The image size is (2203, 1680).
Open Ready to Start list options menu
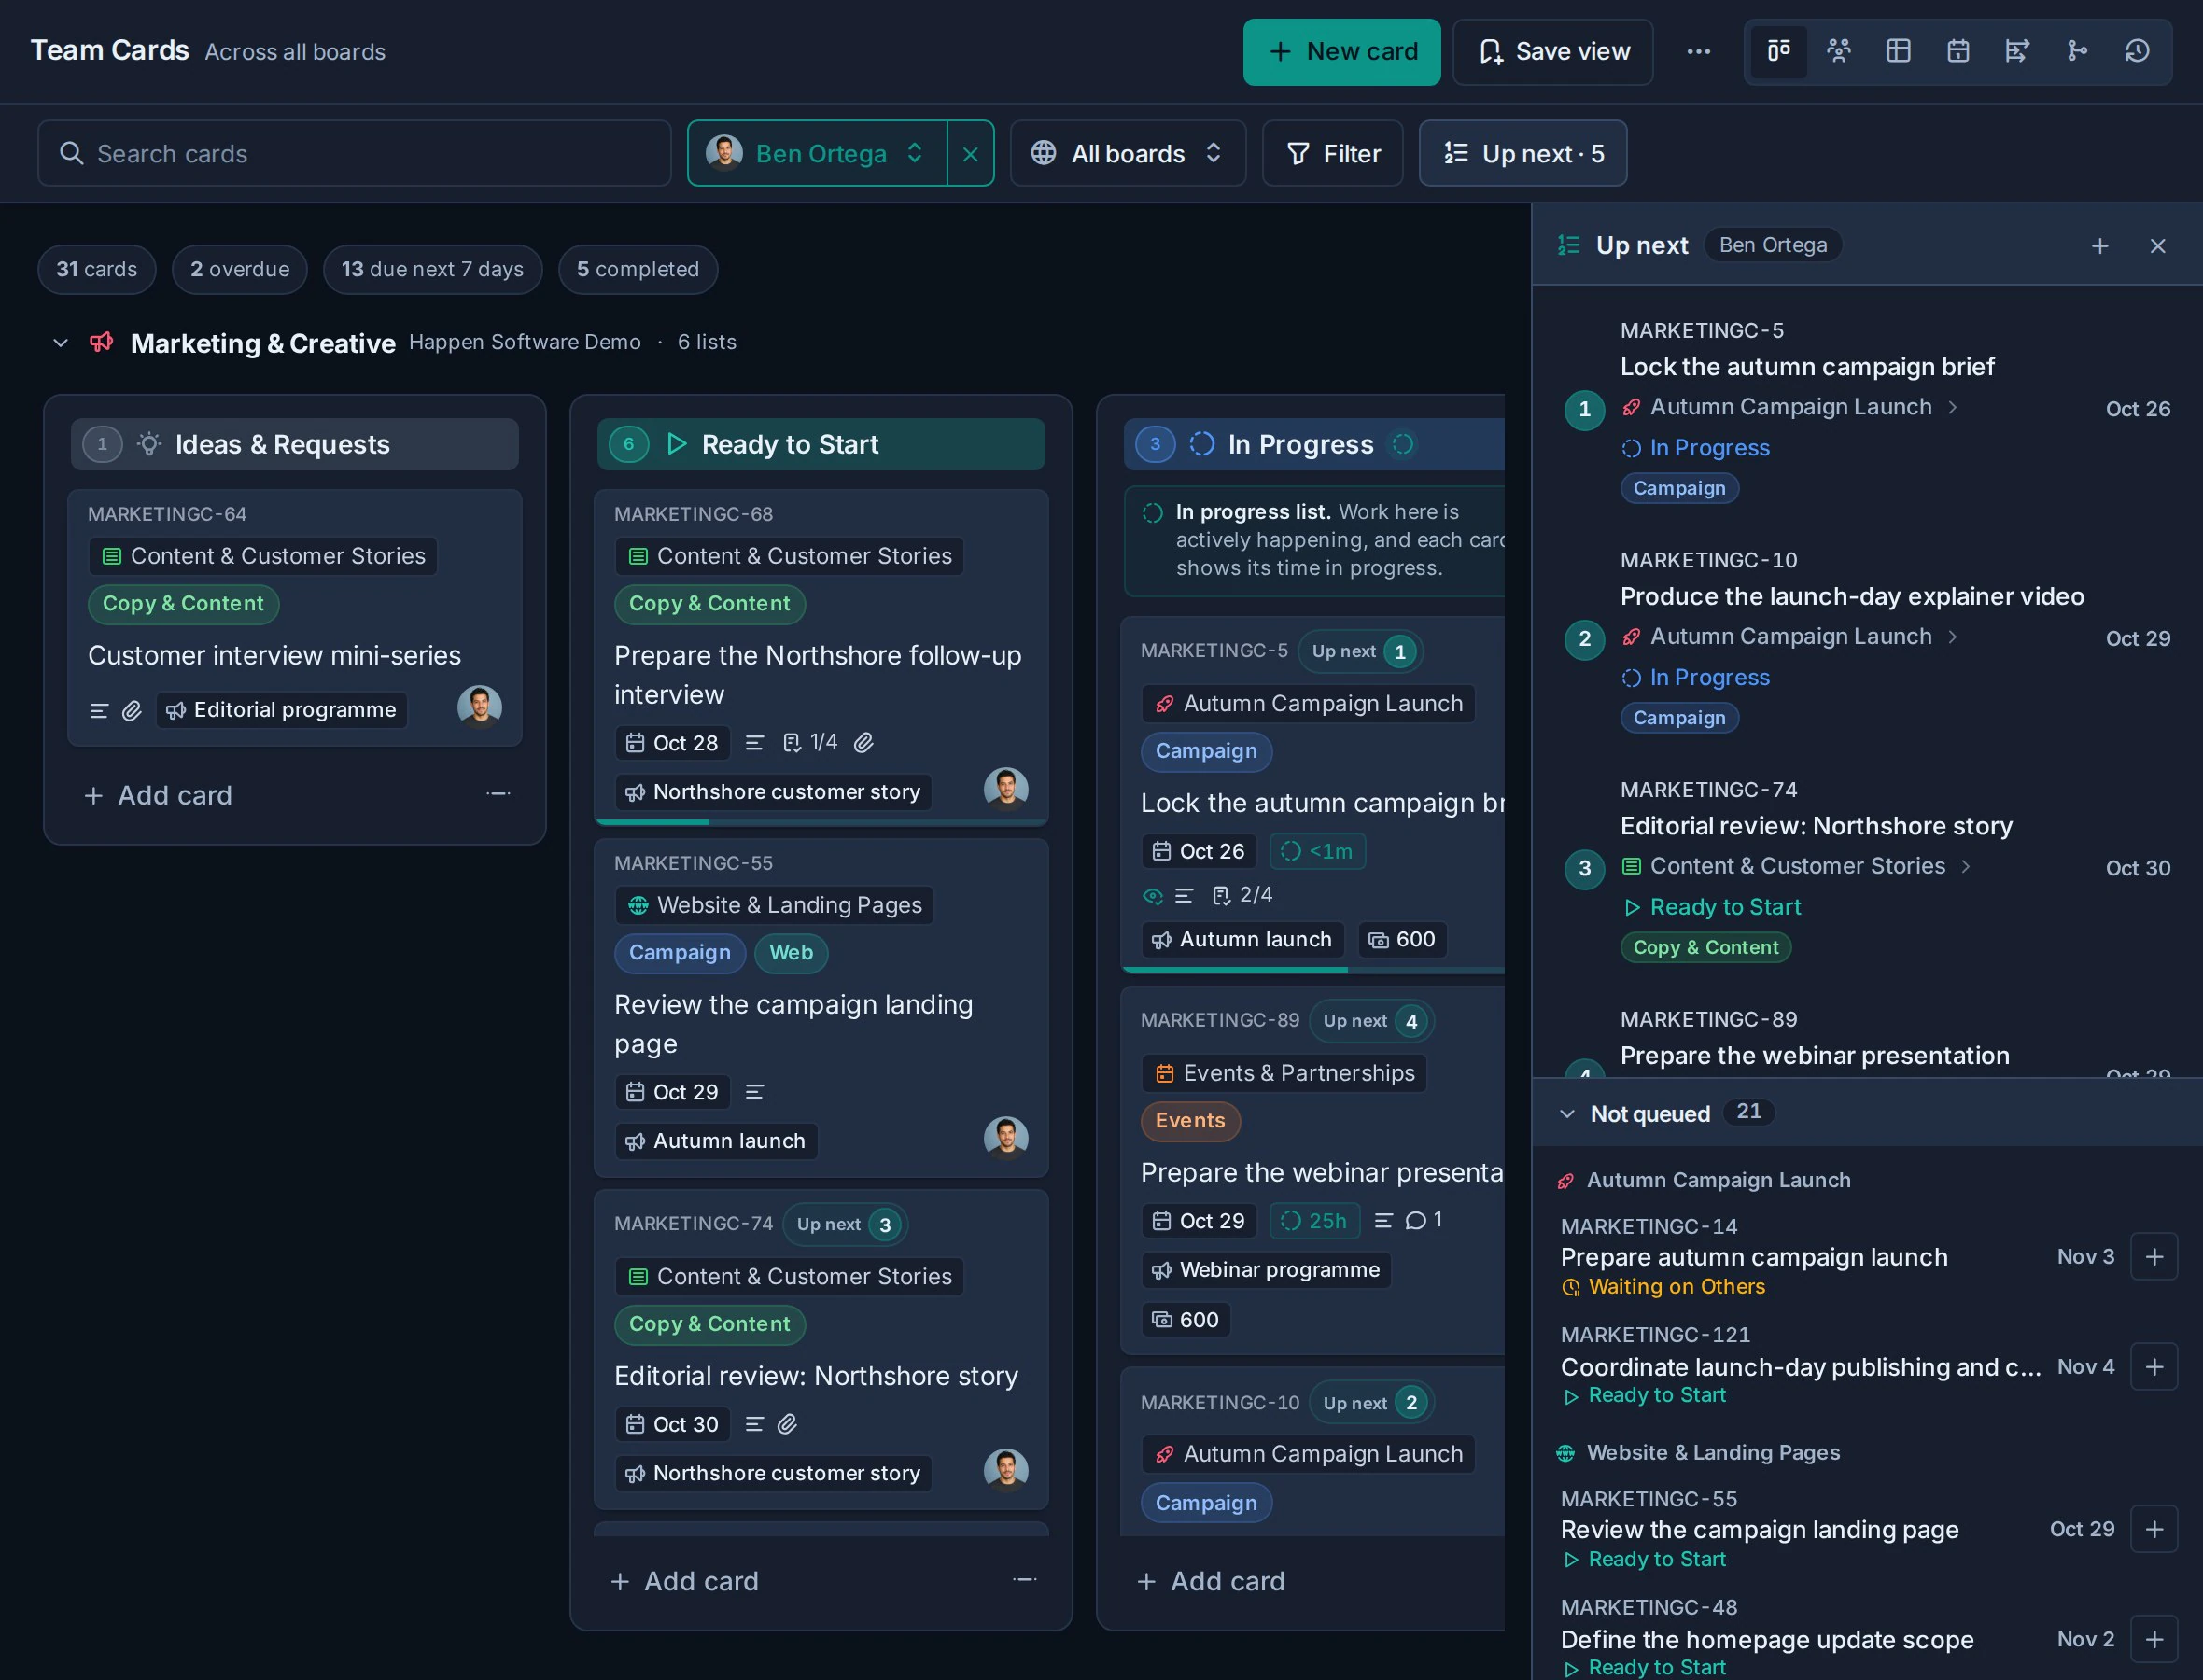(1024, 1581)
